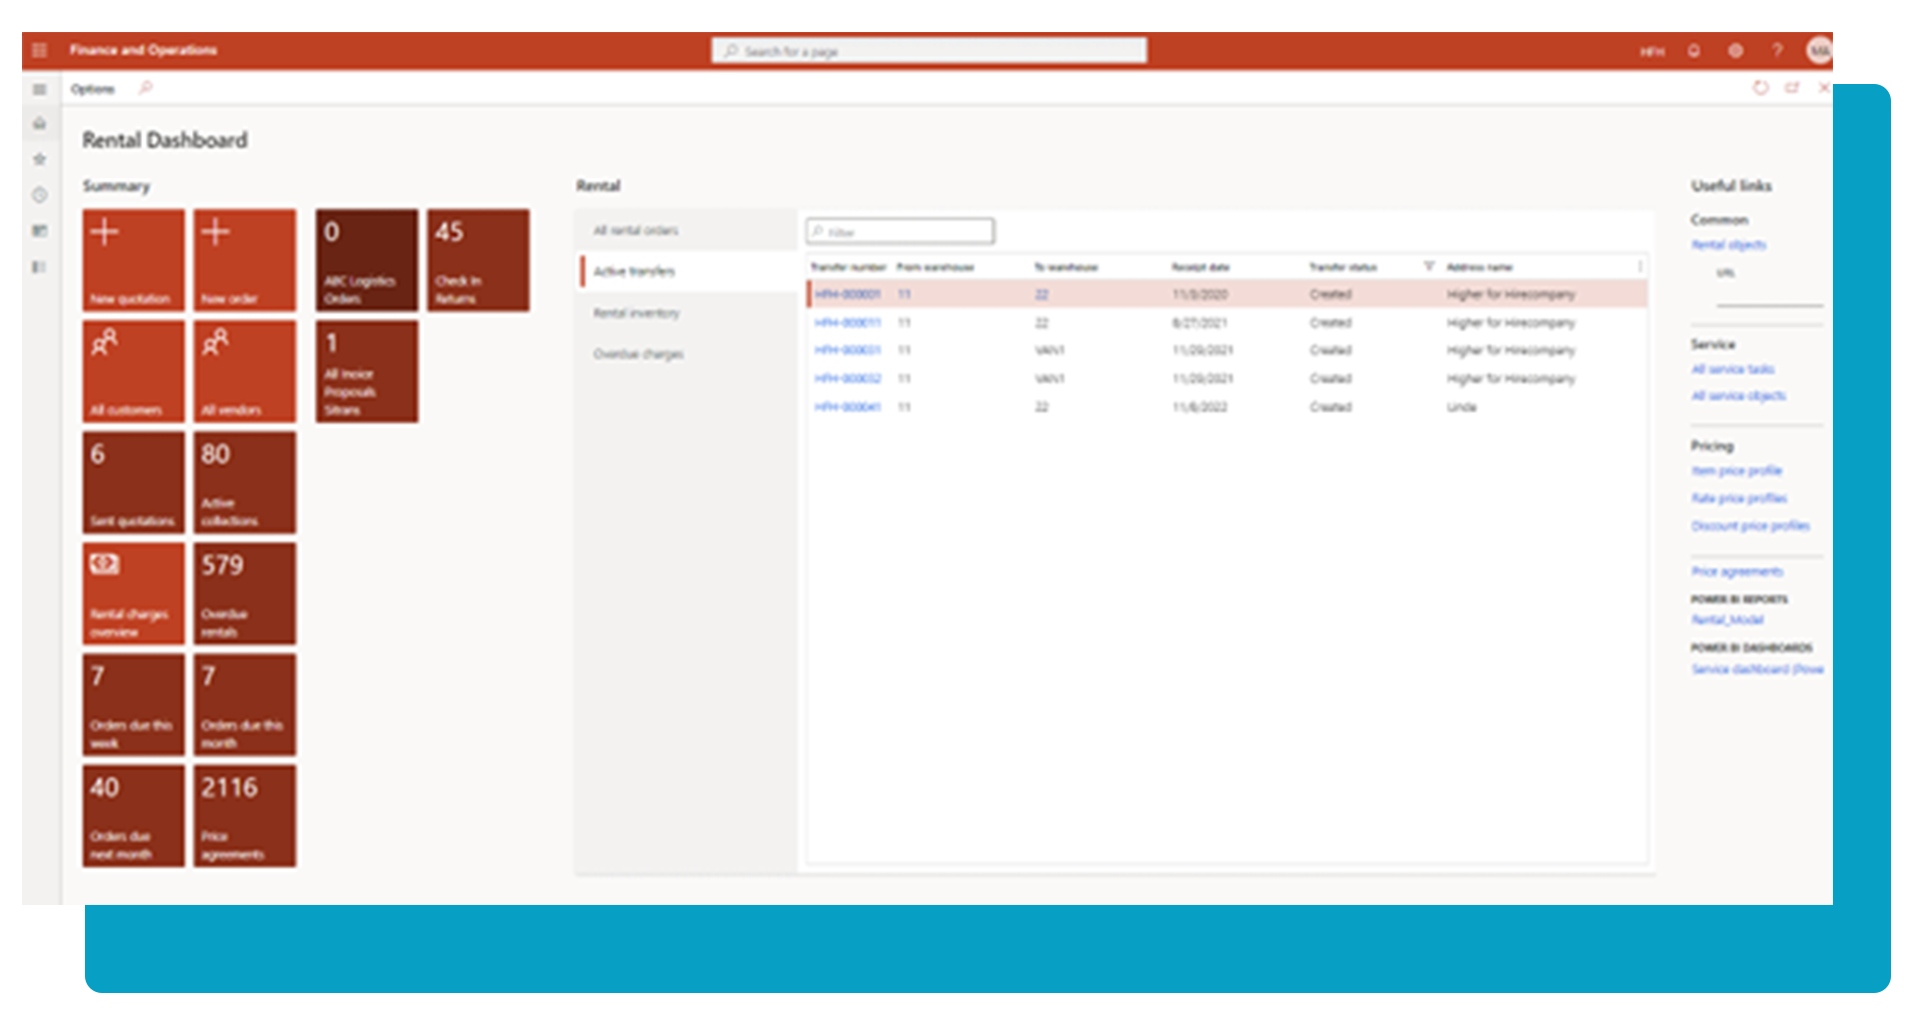The image size is (1905, 1032).
Task: Open the Rental objects link under Common
Action: [1727, 244]
